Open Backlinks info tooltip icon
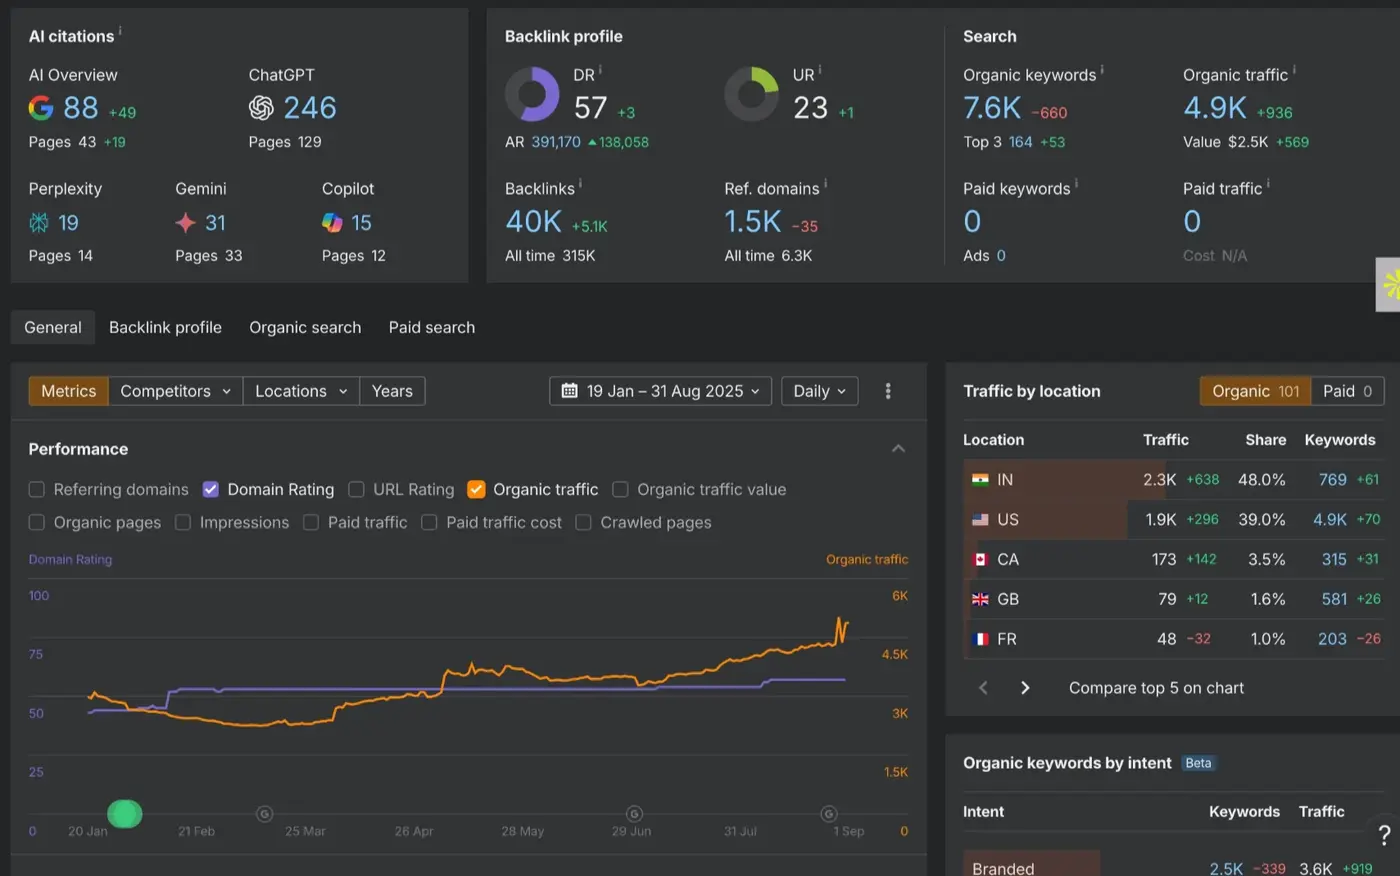 [x=580, y=185]
